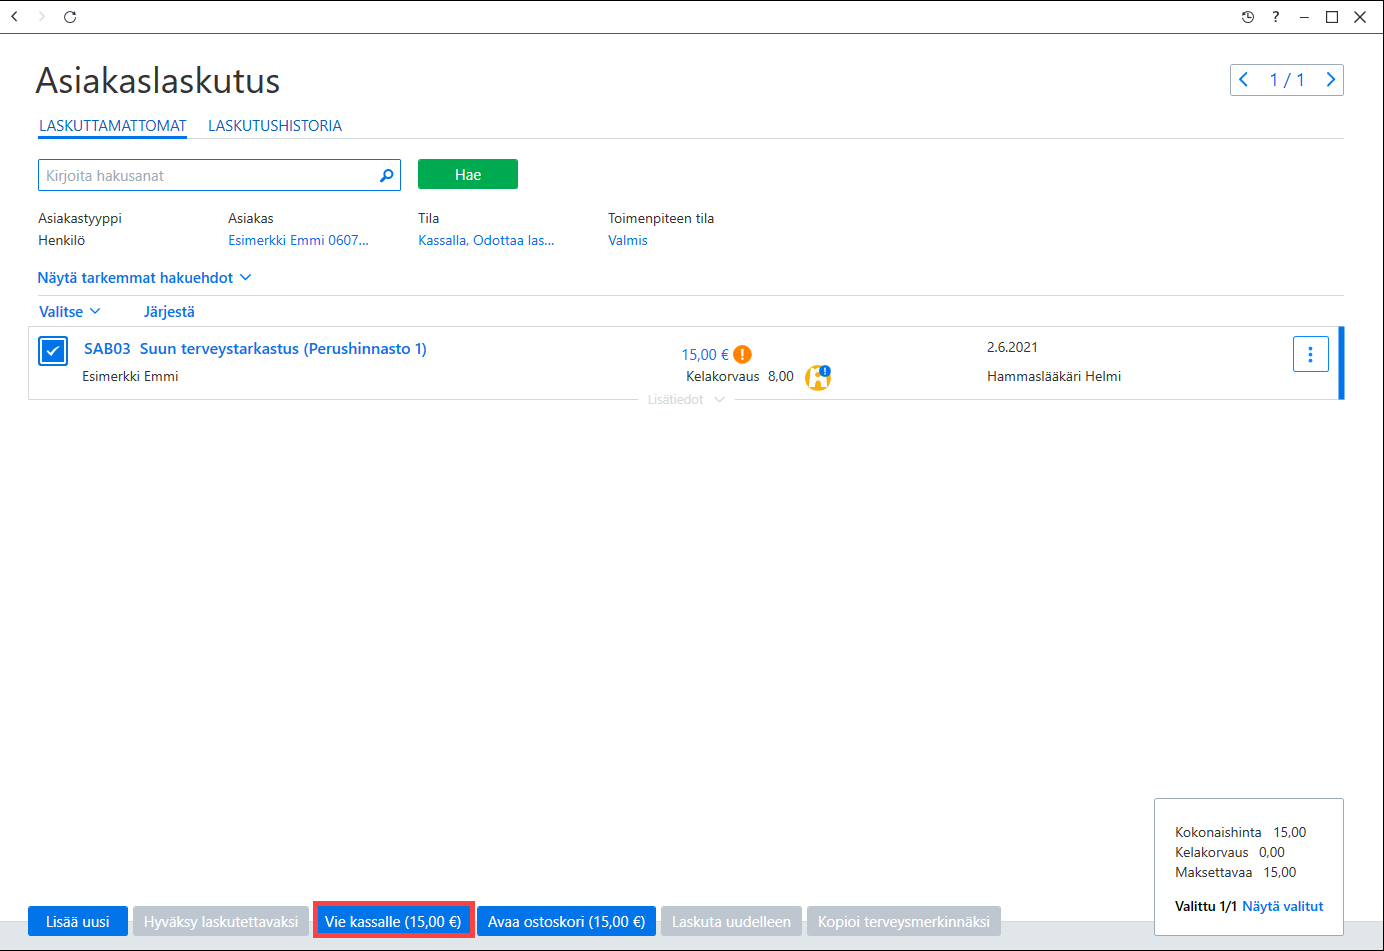
Task: Open Näytä valitut link
Action: click(x=1283, y=906)
